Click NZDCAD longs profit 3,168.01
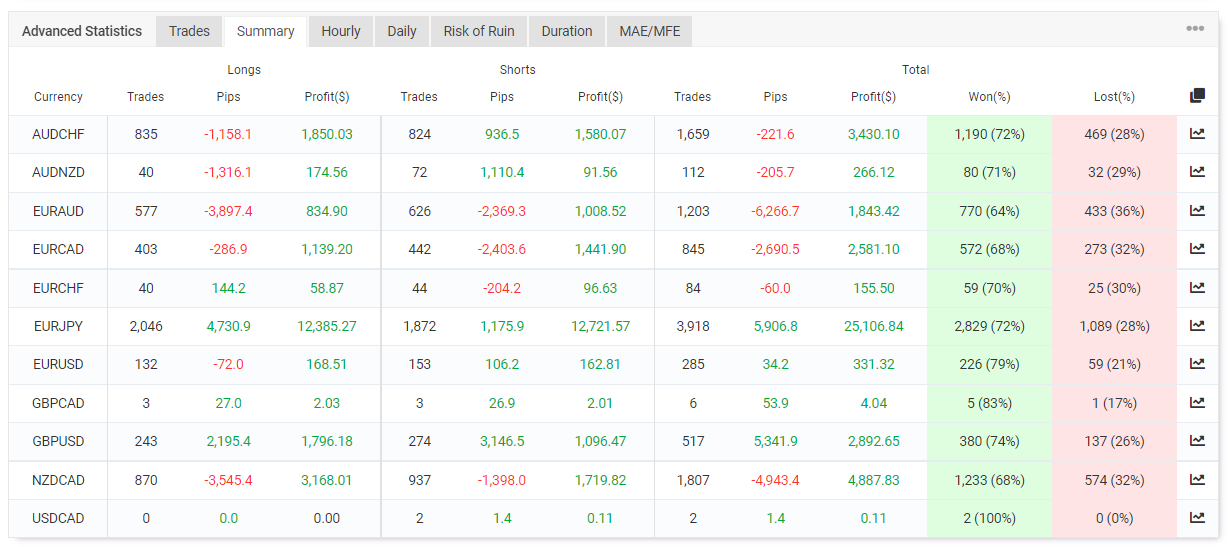1231x547 pixels. [327, 480]
